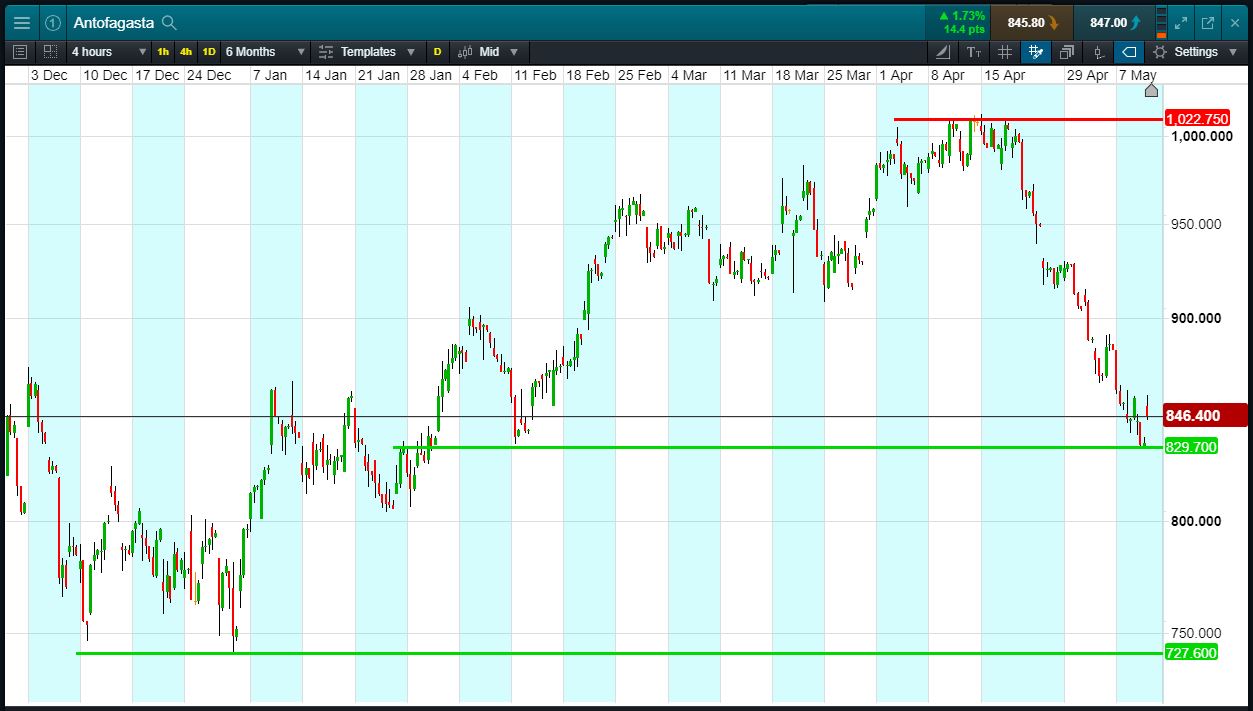The height and width of the screenshot is (711, 1253).
Task: Switch to 4h interval shortcut
Action: click(186, 51)
